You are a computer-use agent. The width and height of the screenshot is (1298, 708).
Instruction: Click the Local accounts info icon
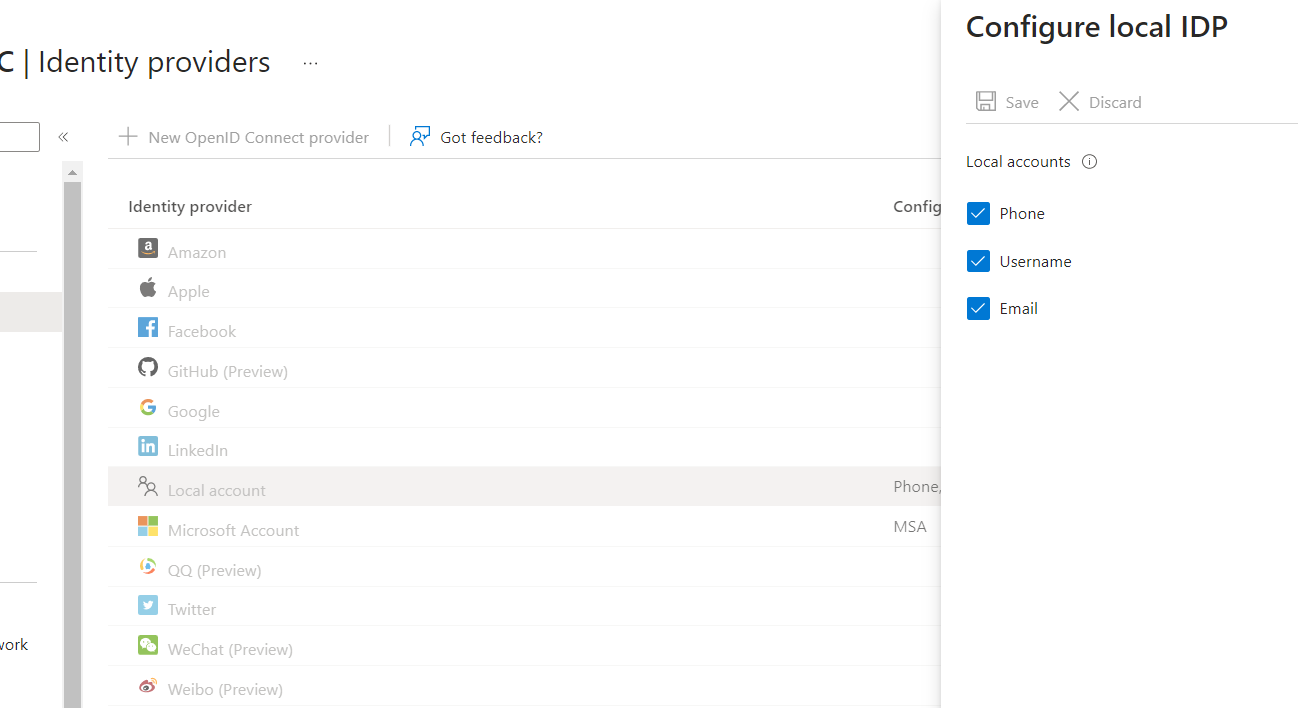click(1090, 162)
